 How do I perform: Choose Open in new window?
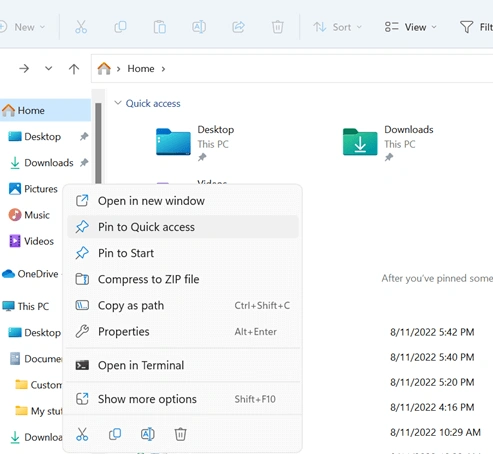(183, 201)
